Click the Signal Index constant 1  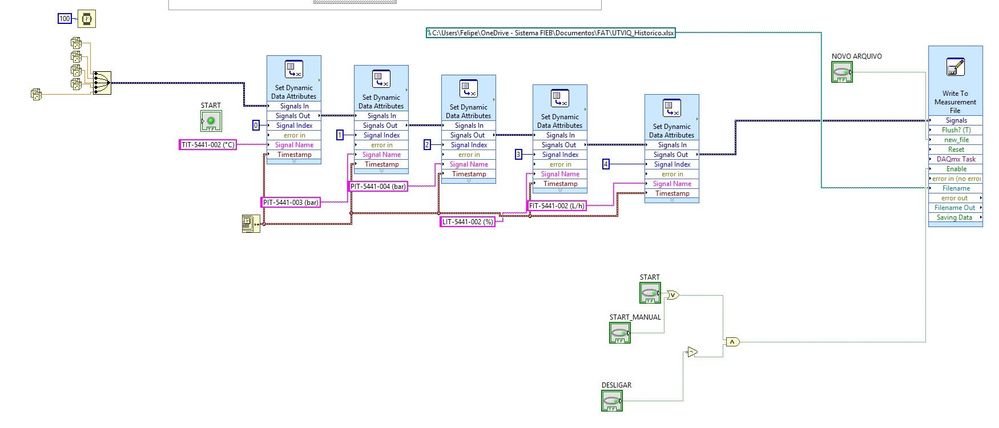pyautogui.click(x=340, y=135)
